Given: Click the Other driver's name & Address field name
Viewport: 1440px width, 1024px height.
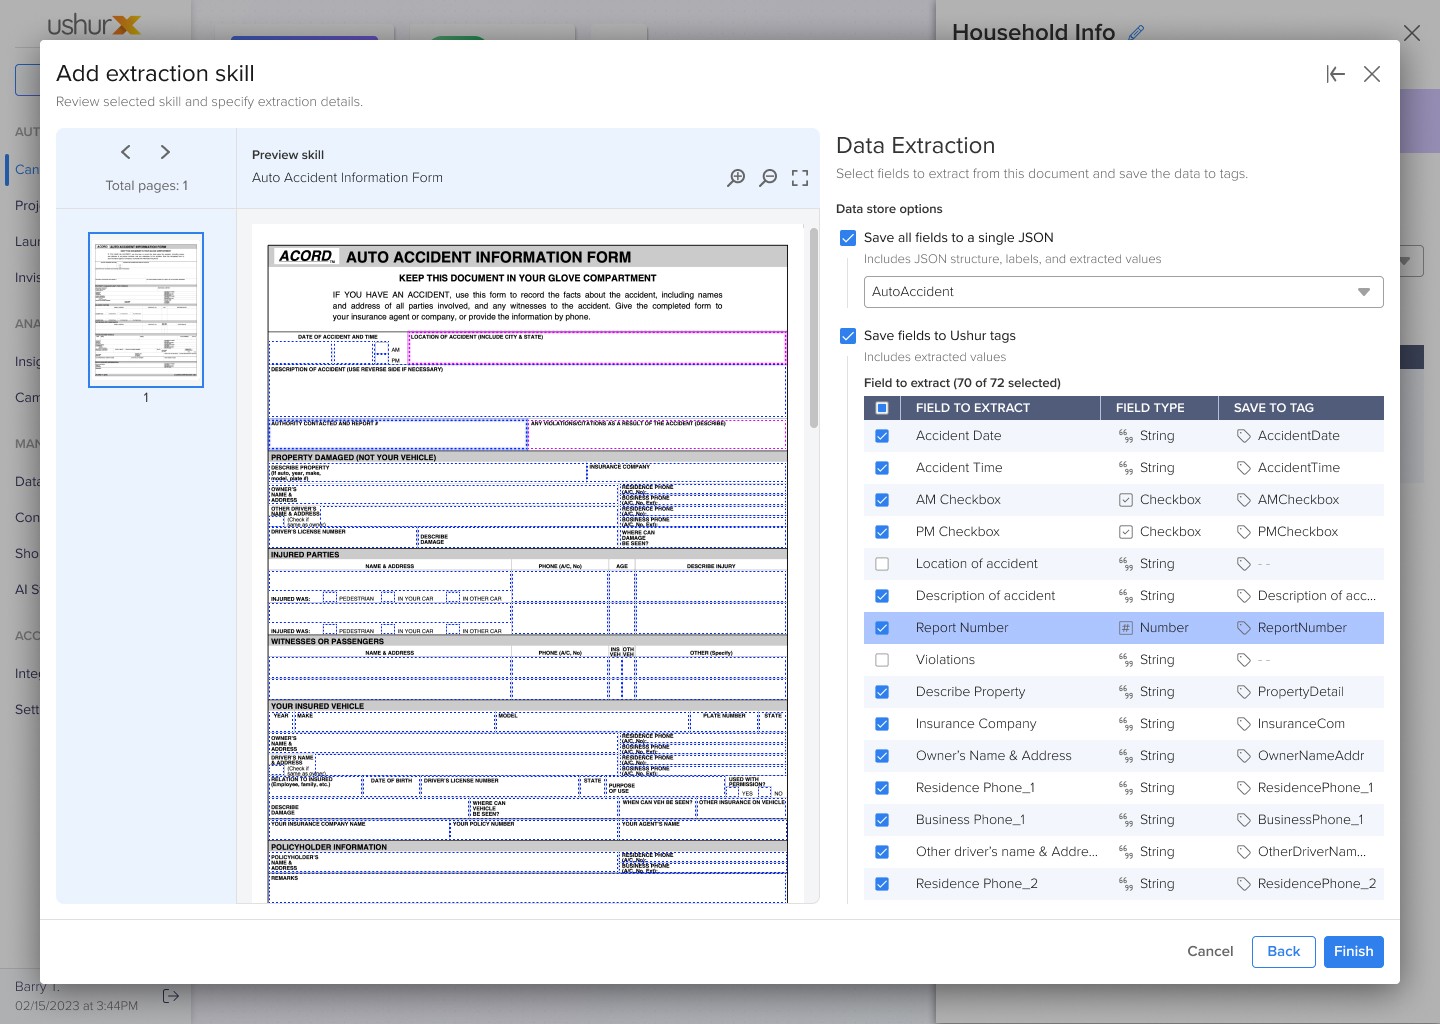Looking at the screenshot, I should click(1007, 852).
